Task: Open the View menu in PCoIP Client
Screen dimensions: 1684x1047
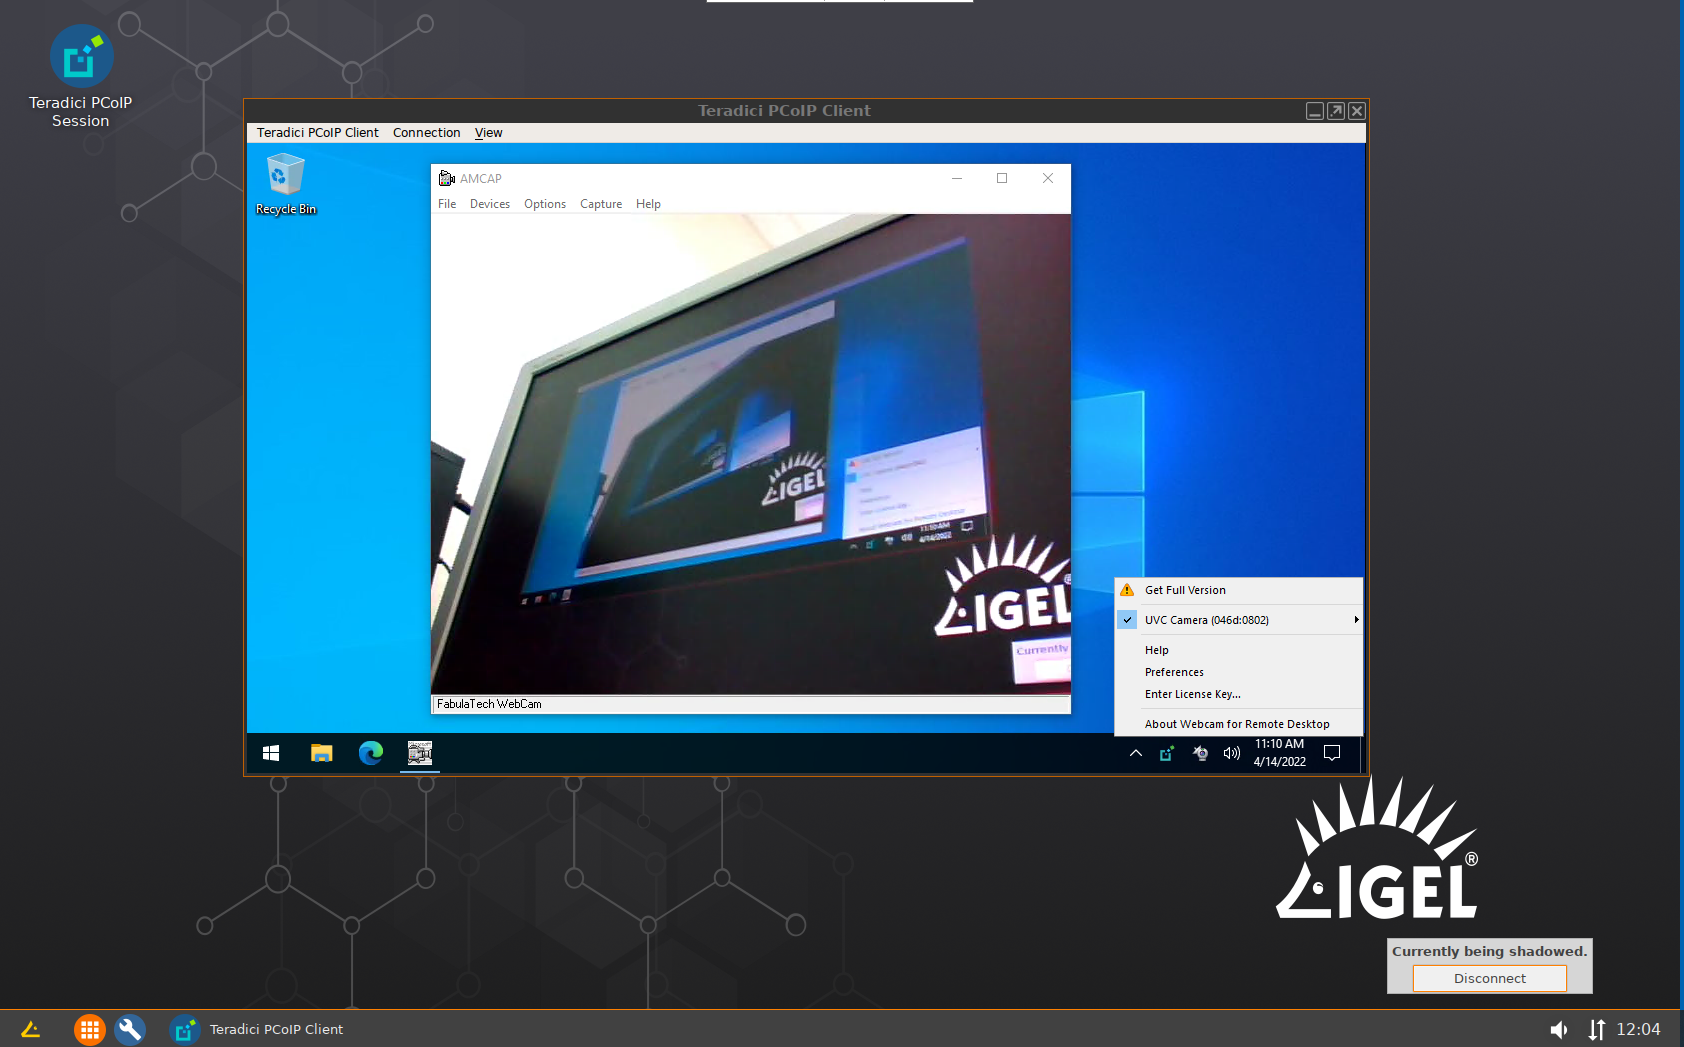Action: coord(489,133)
